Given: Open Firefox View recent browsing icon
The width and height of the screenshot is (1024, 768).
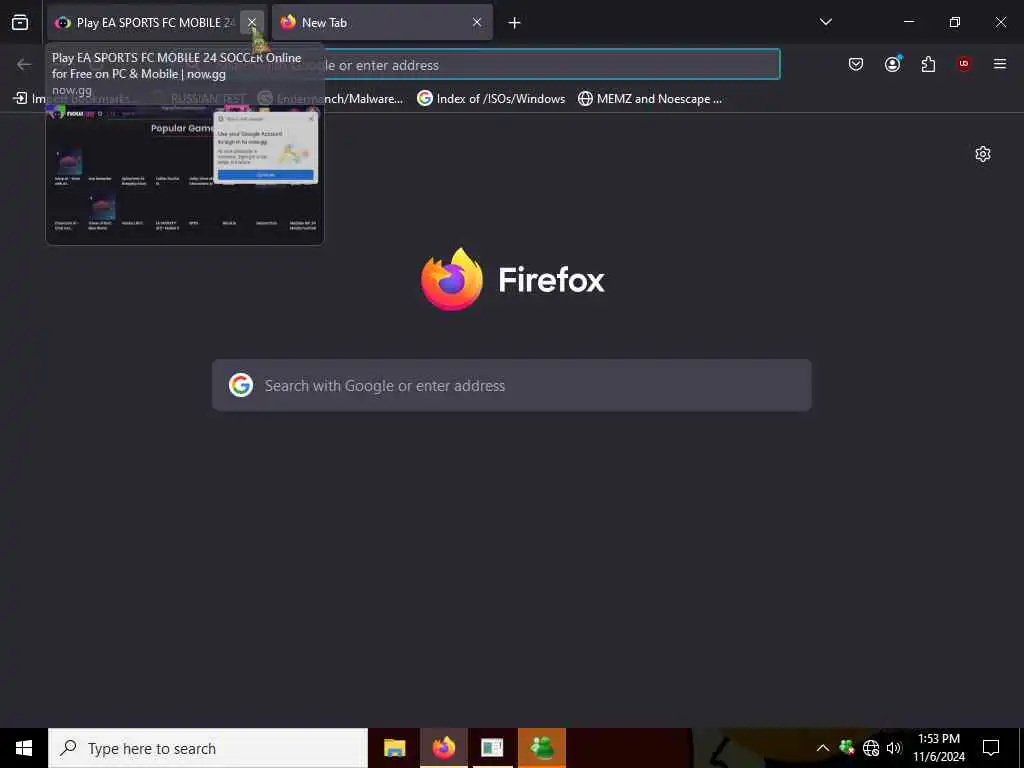Looking at the screenshot, I should (x=20, y=22).
